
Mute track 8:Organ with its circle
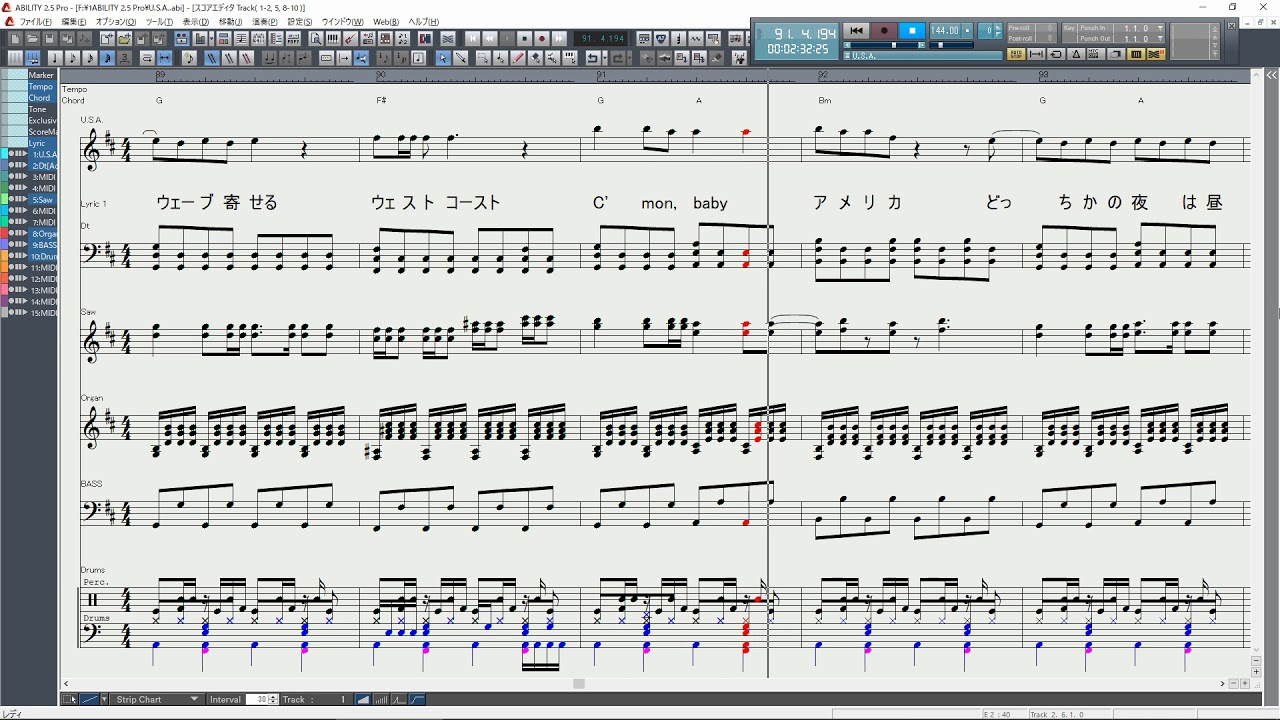coord(12,233)
